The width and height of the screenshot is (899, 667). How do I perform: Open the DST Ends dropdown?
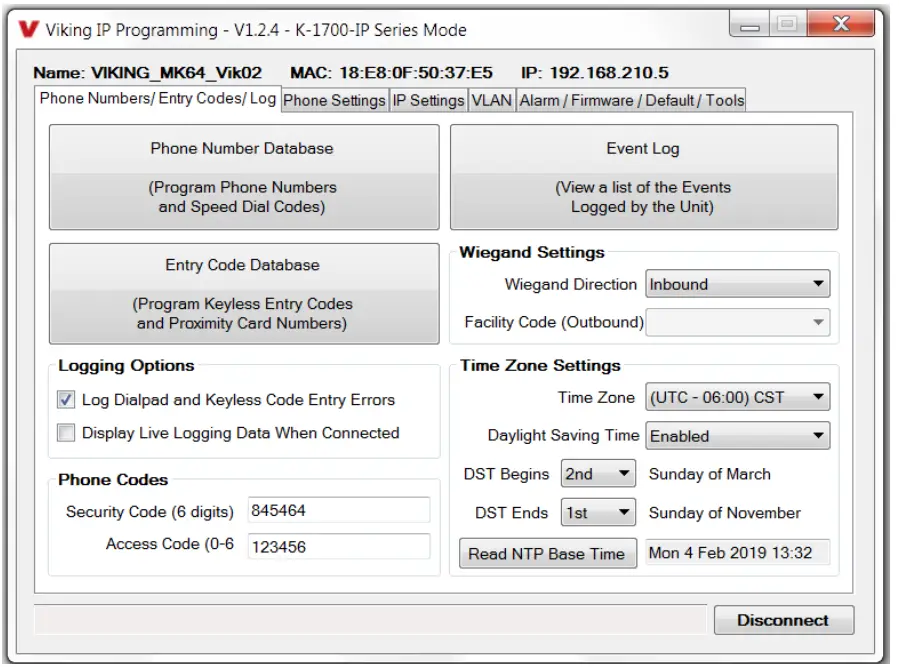coord(598,512)
